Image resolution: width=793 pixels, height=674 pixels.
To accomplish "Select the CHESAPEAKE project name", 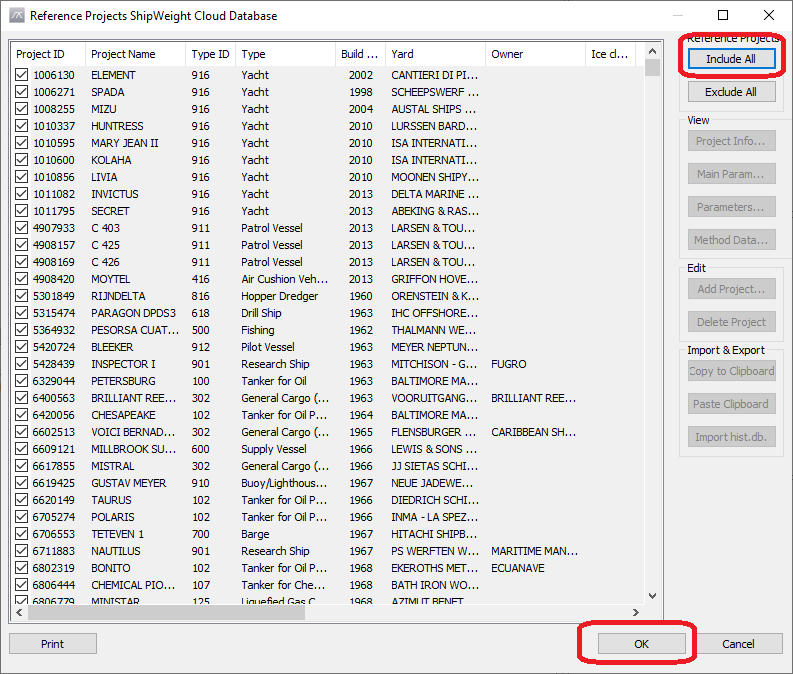I will (x=123, y=415).
